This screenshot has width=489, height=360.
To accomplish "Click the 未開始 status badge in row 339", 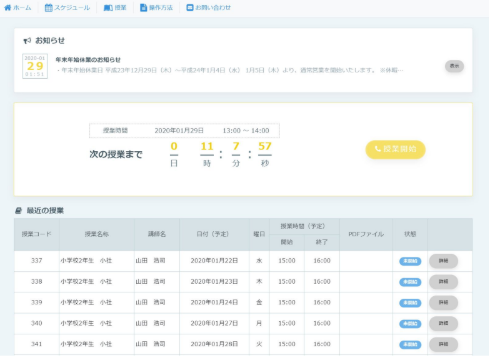I will (410, 303).
